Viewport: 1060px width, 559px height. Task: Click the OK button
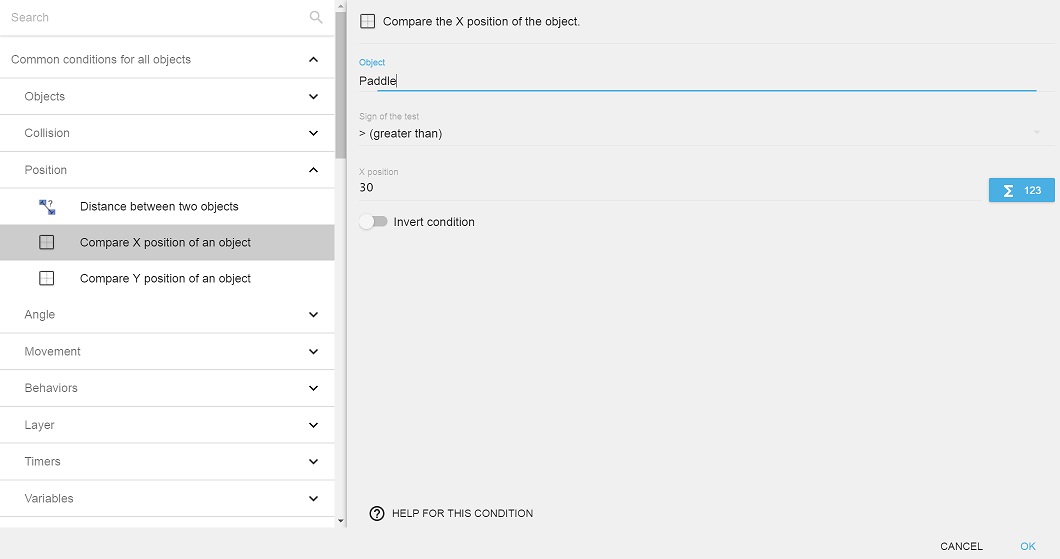pyautogui.click(x=1027, y=546)
